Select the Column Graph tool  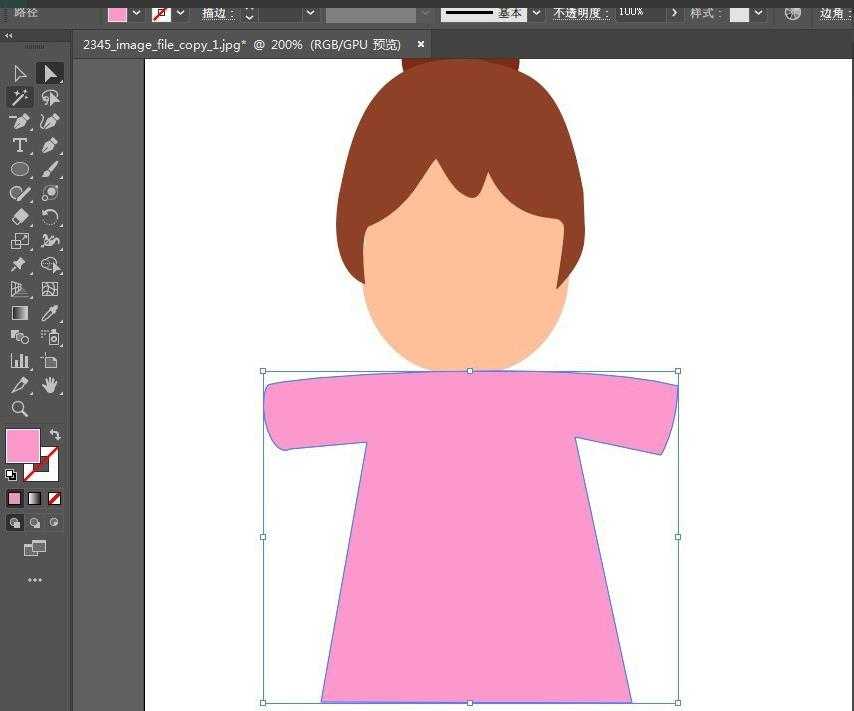18,361
